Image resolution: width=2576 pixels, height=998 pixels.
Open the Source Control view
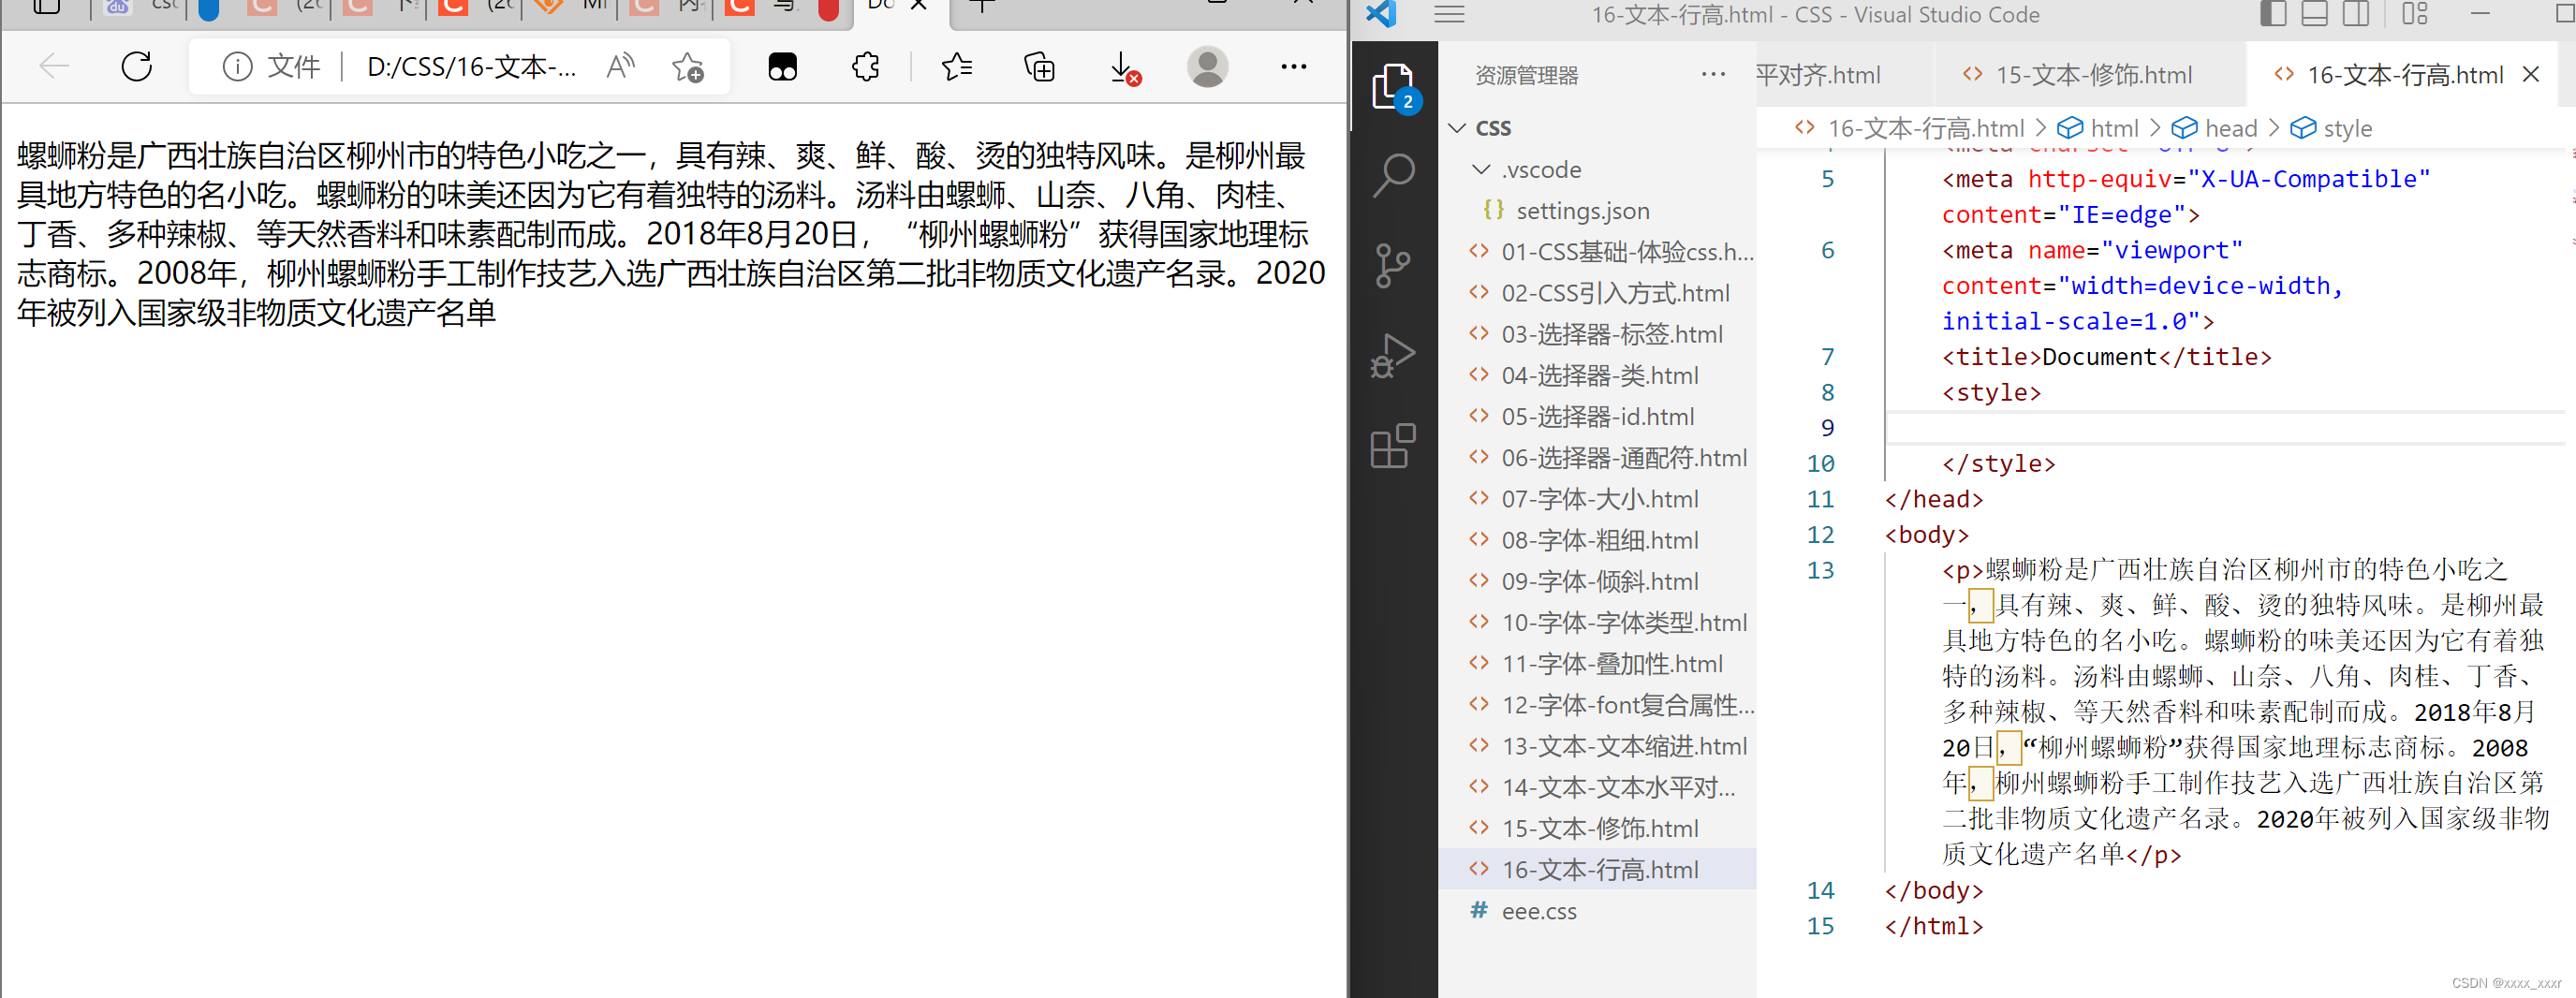point(1393,265)
